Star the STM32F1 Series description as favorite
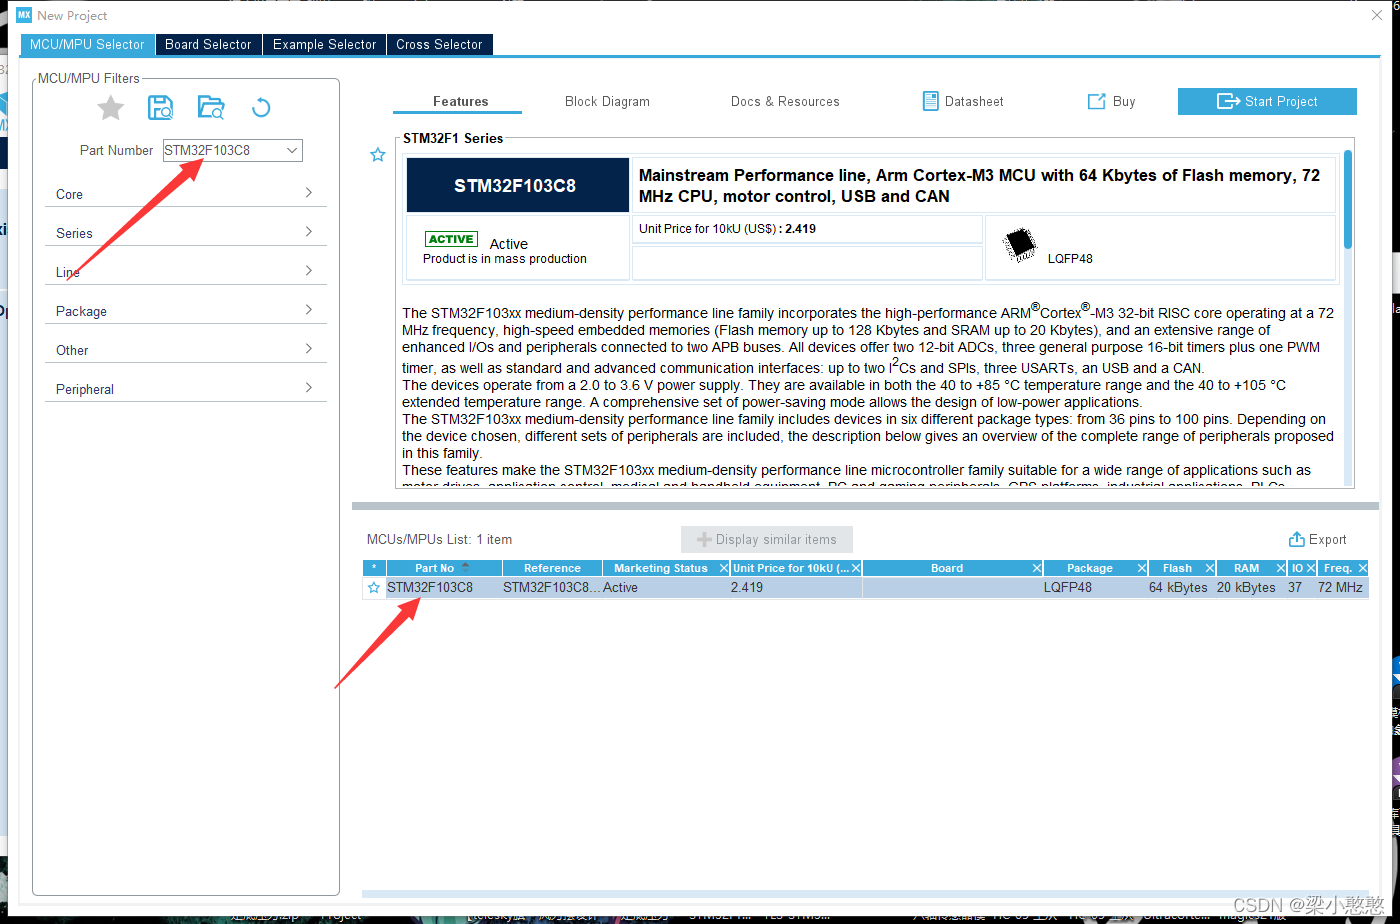The width and height of the screenshot is (1400, 924). point(378,155)
